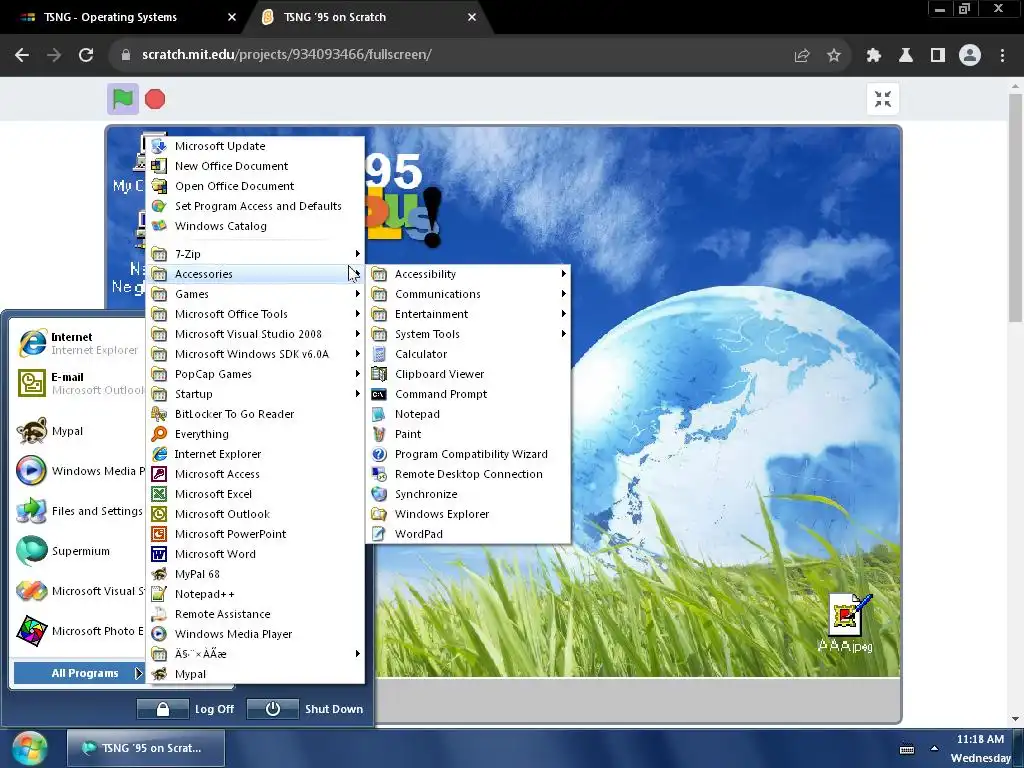
Task: Go back in browser
Action: [22, 55]
